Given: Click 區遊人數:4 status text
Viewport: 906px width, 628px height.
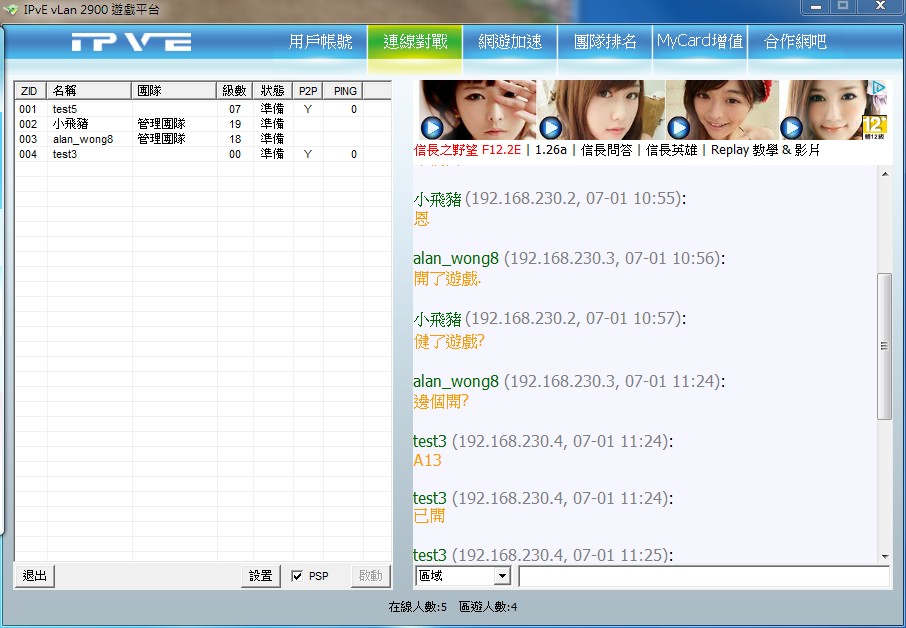Looking at the screenshot, I should point(488,607).
